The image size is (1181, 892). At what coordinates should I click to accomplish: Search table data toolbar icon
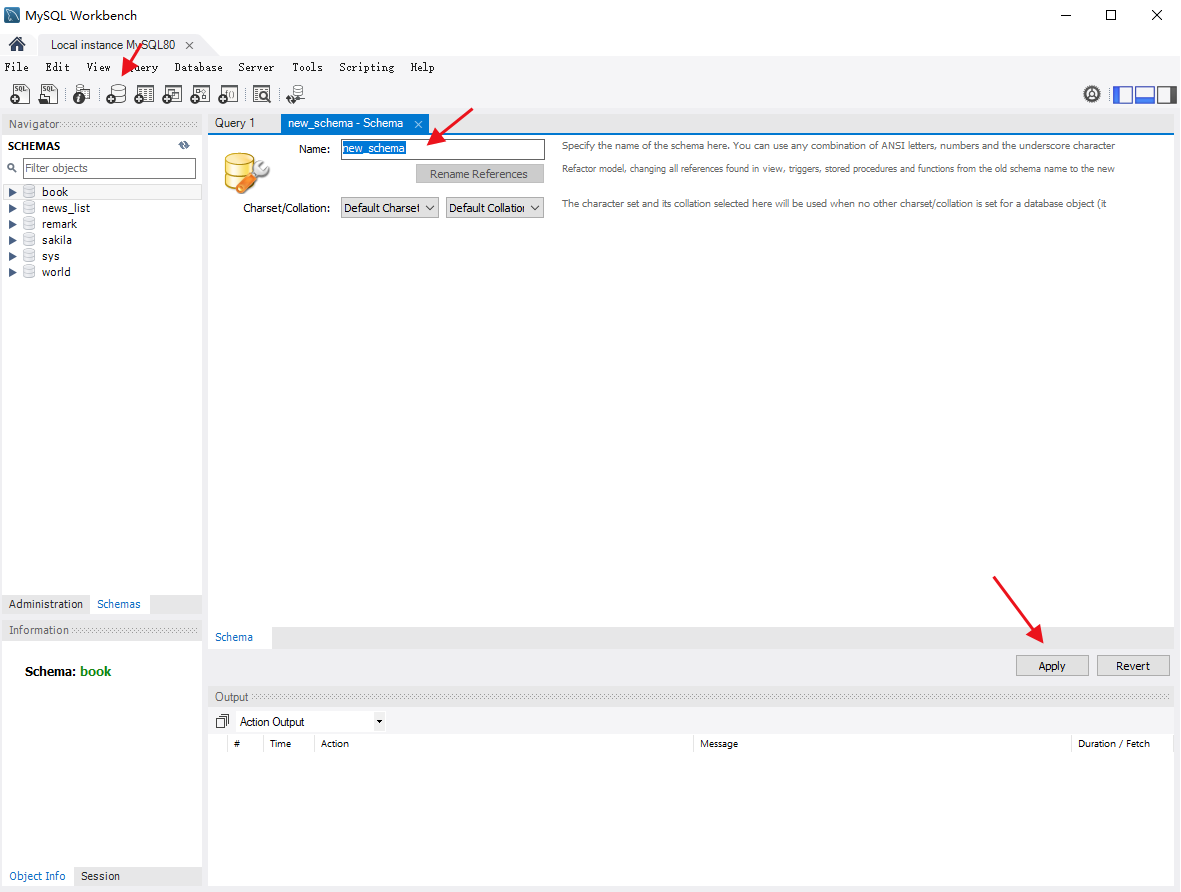261,94
